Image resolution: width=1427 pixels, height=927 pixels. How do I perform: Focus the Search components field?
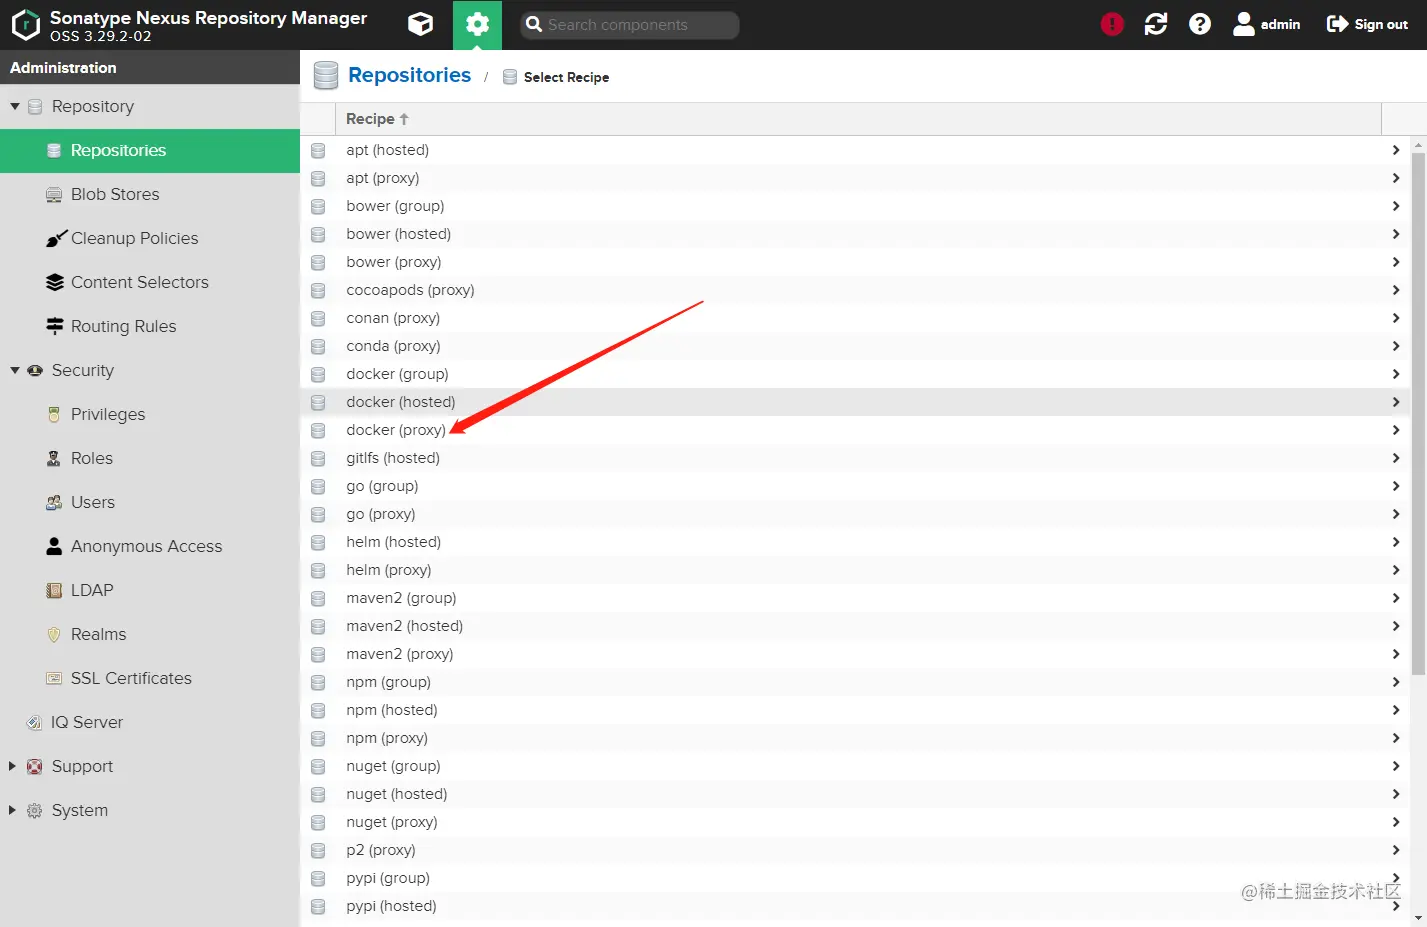coord(629,25)
